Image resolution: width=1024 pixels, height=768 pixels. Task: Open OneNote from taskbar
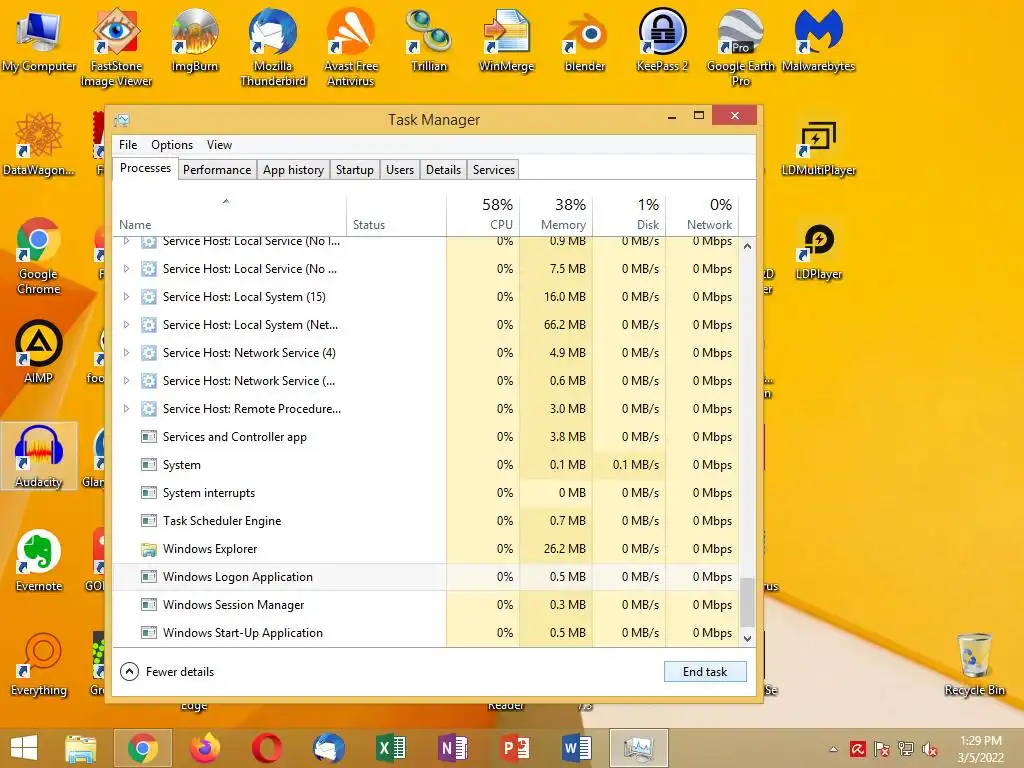[453, 748]
